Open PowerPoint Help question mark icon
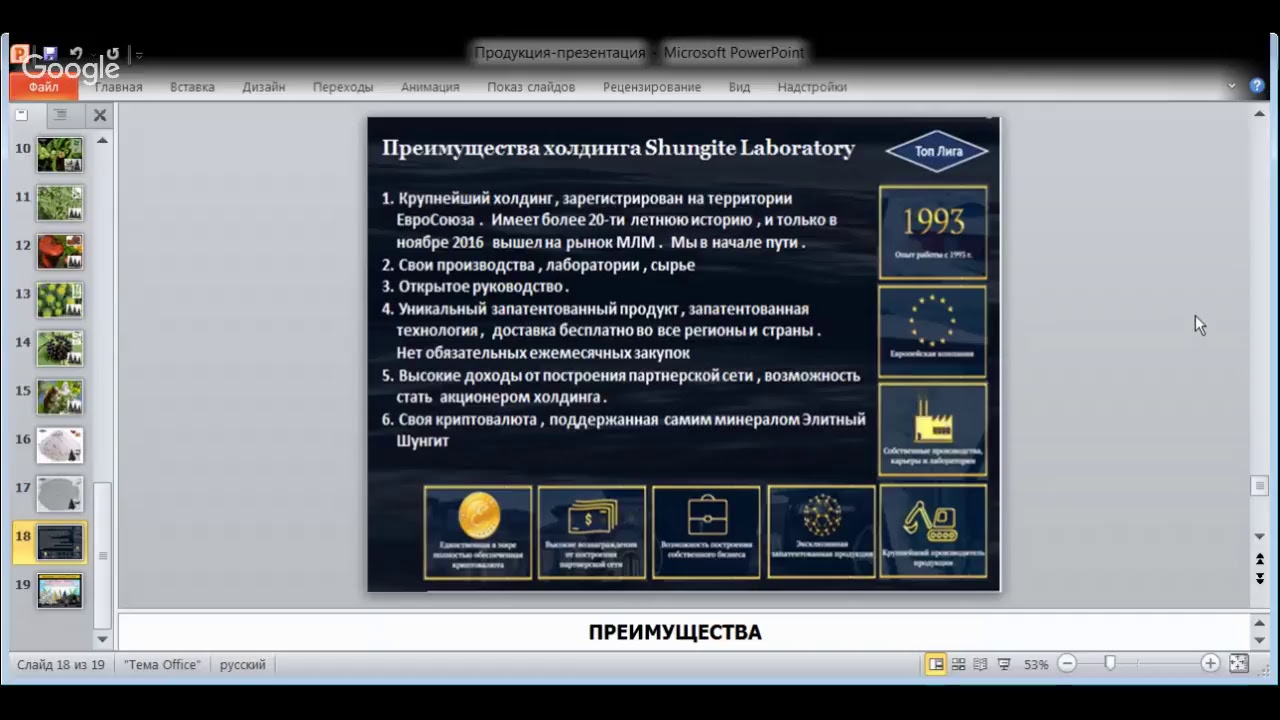The image size is (1280, 720). click(x=1257, y=86)
